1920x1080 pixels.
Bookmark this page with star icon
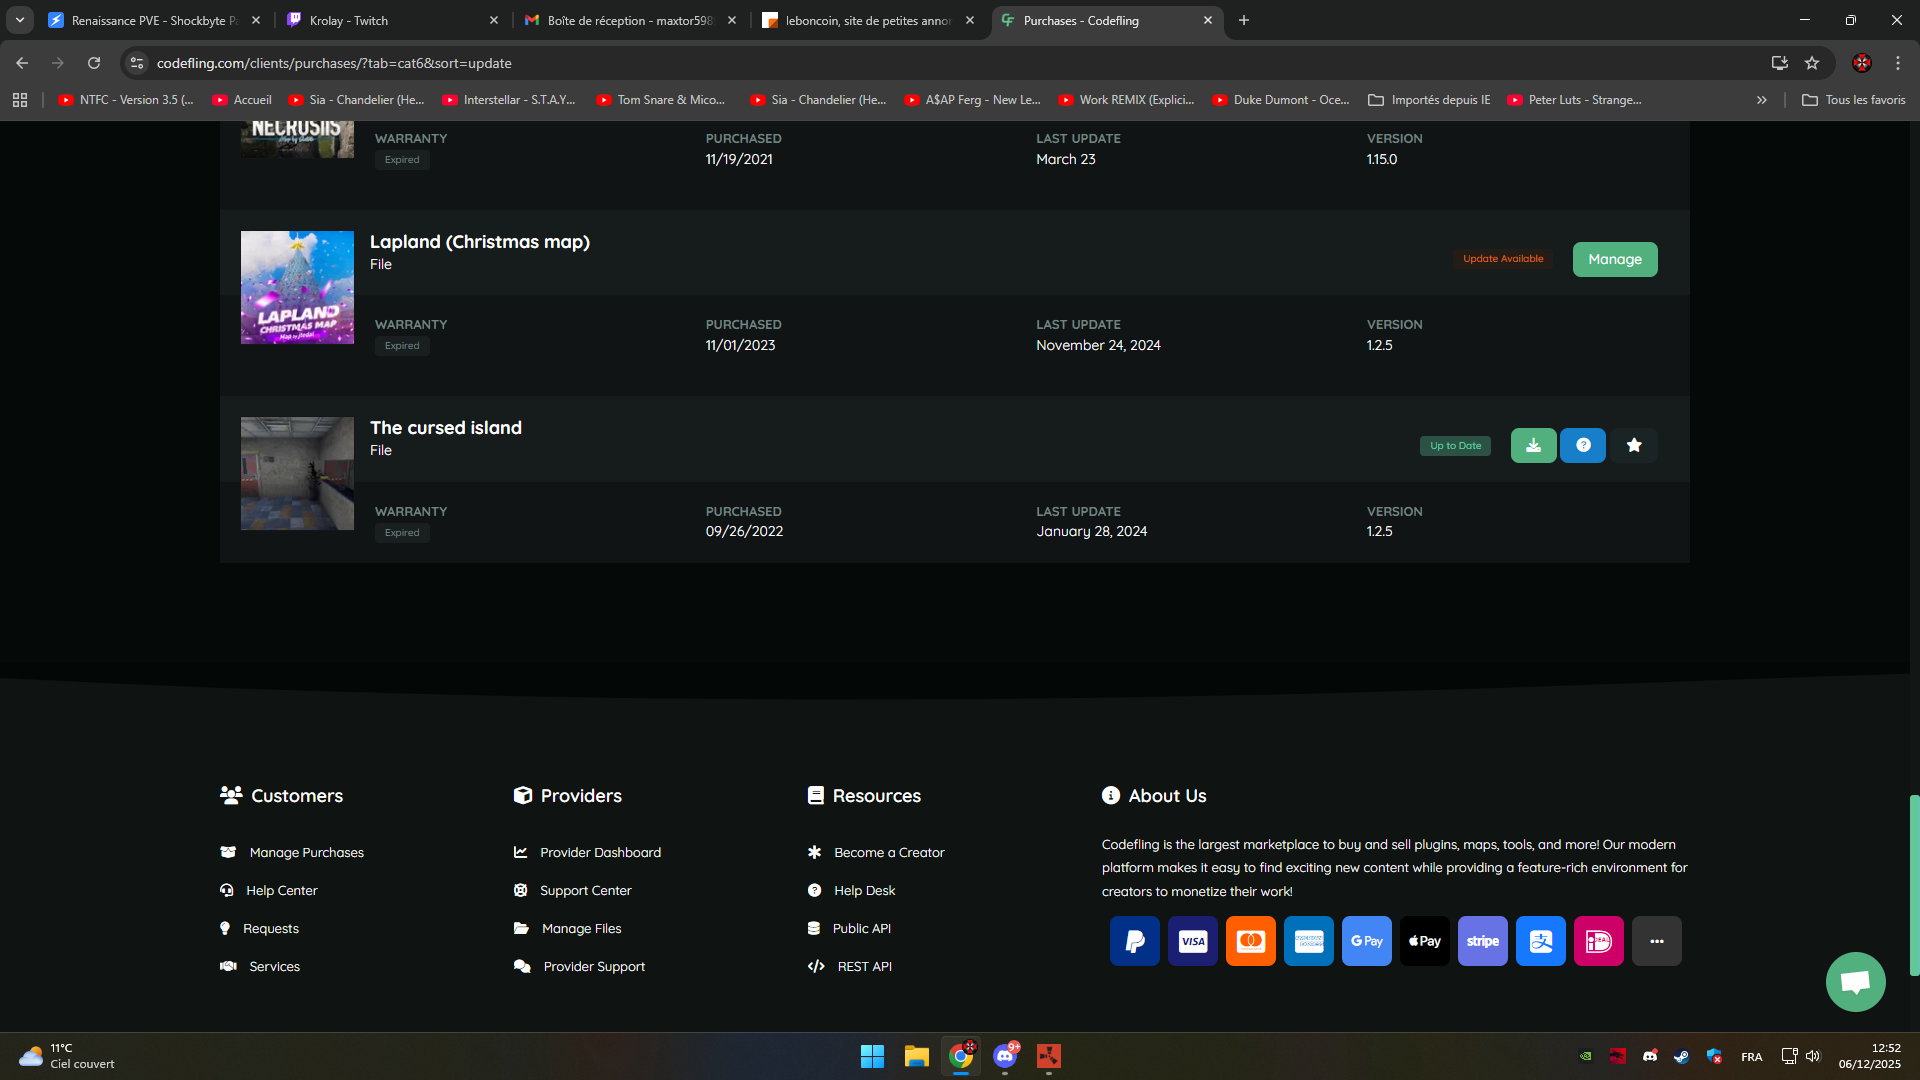pyautogui.click(x=1812, y=63)
